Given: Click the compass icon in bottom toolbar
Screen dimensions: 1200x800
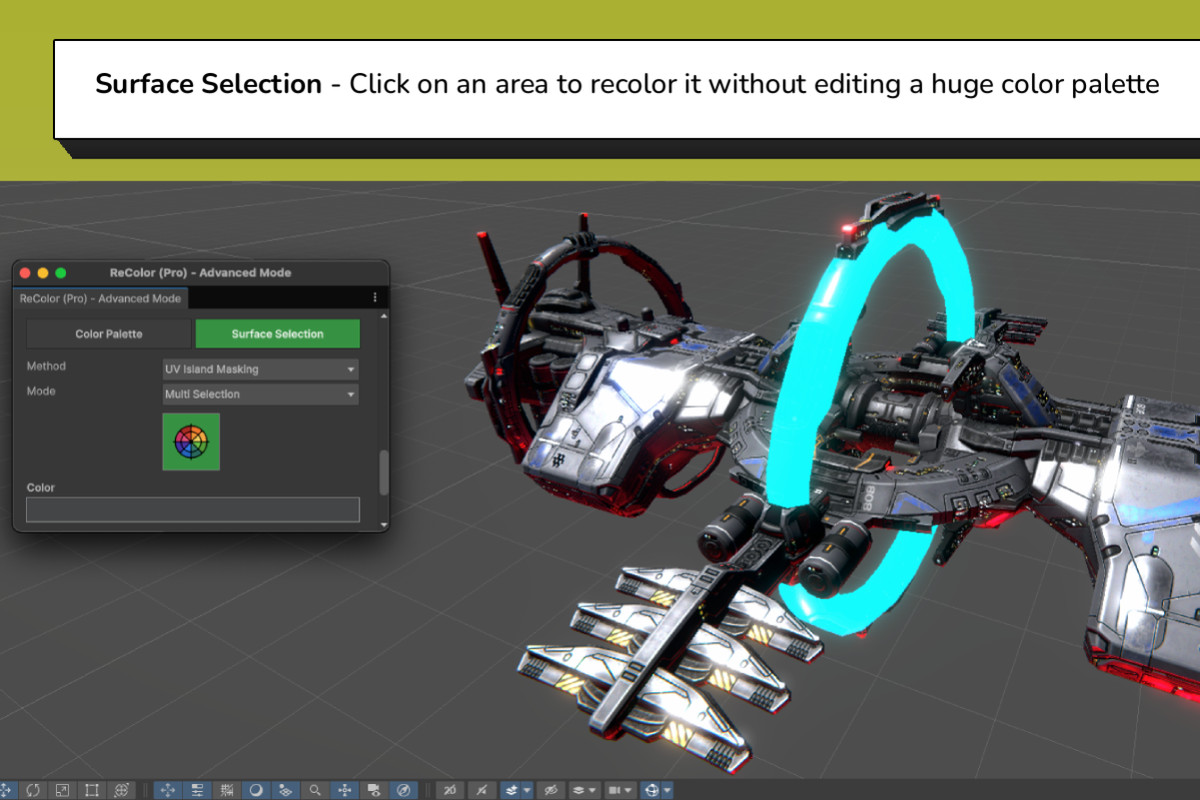Looking at the screenshot, I should point(404,790).
